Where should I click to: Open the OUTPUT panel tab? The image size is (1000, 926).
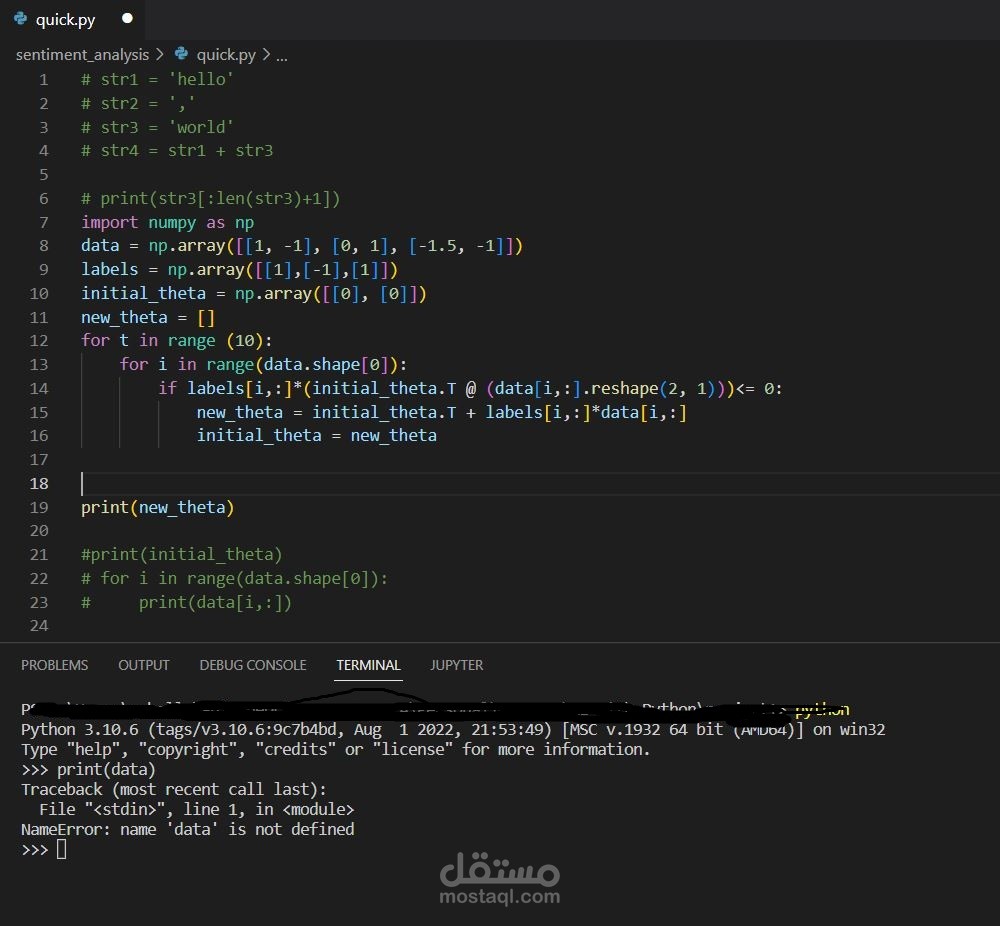pyautogui.click(x=144, y=665)
